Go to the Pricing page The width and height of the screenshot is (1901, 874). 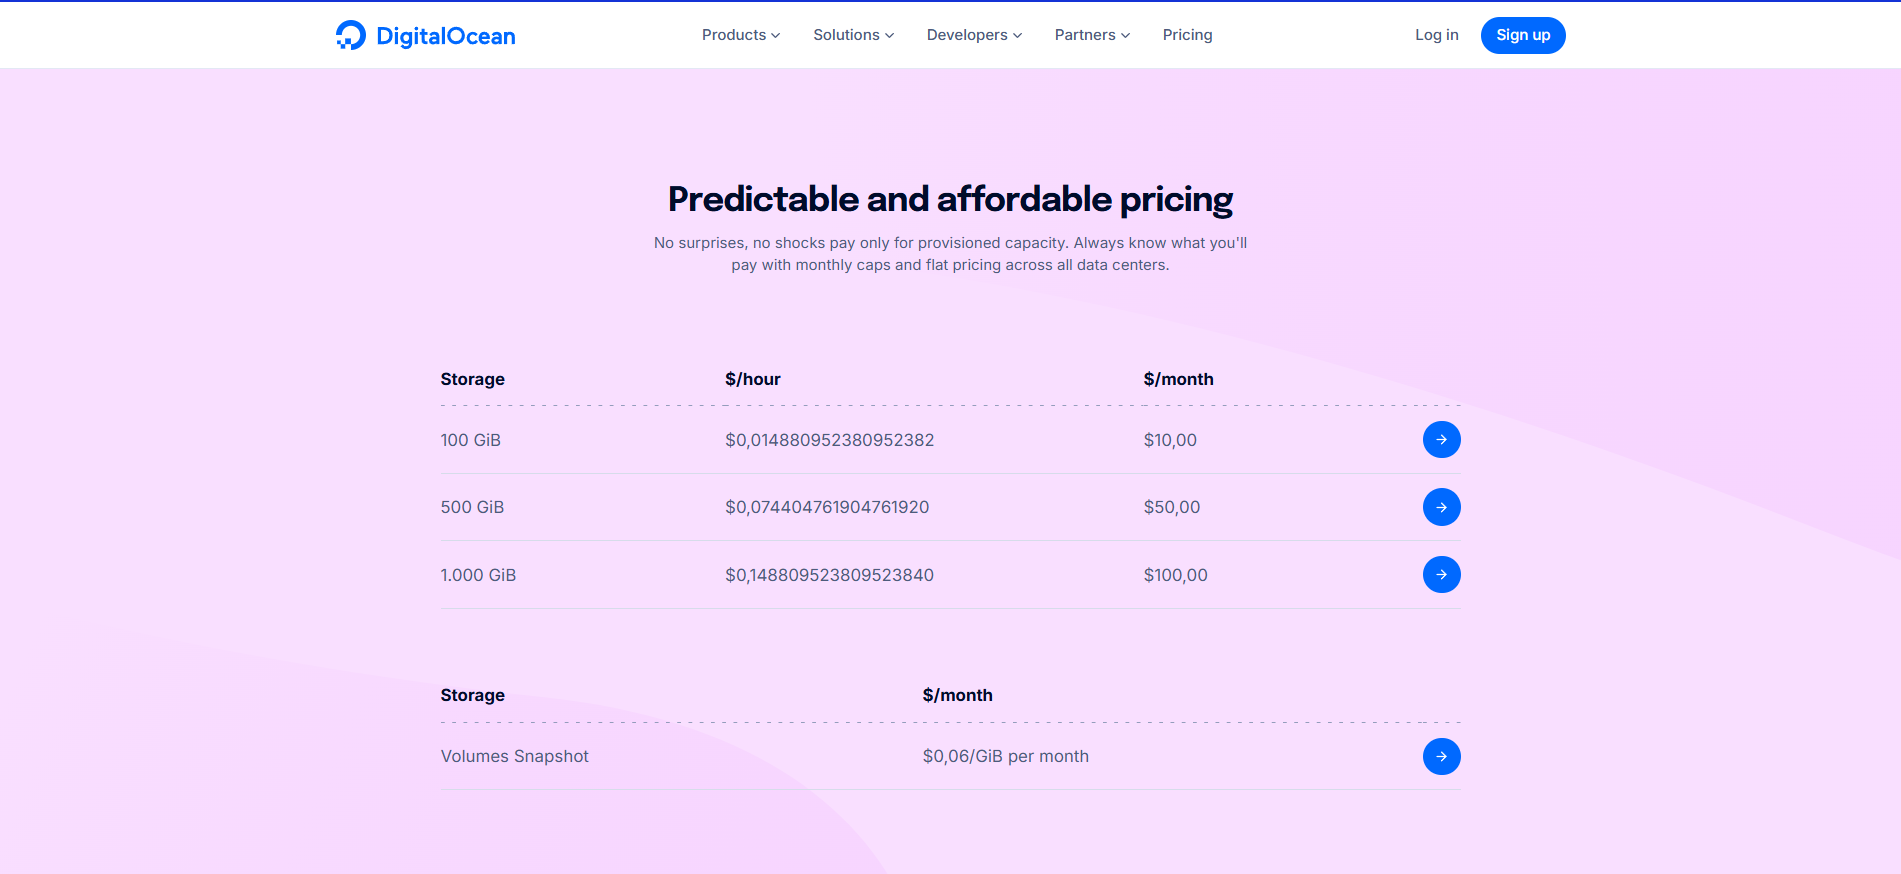click(x=1187, y=35)
